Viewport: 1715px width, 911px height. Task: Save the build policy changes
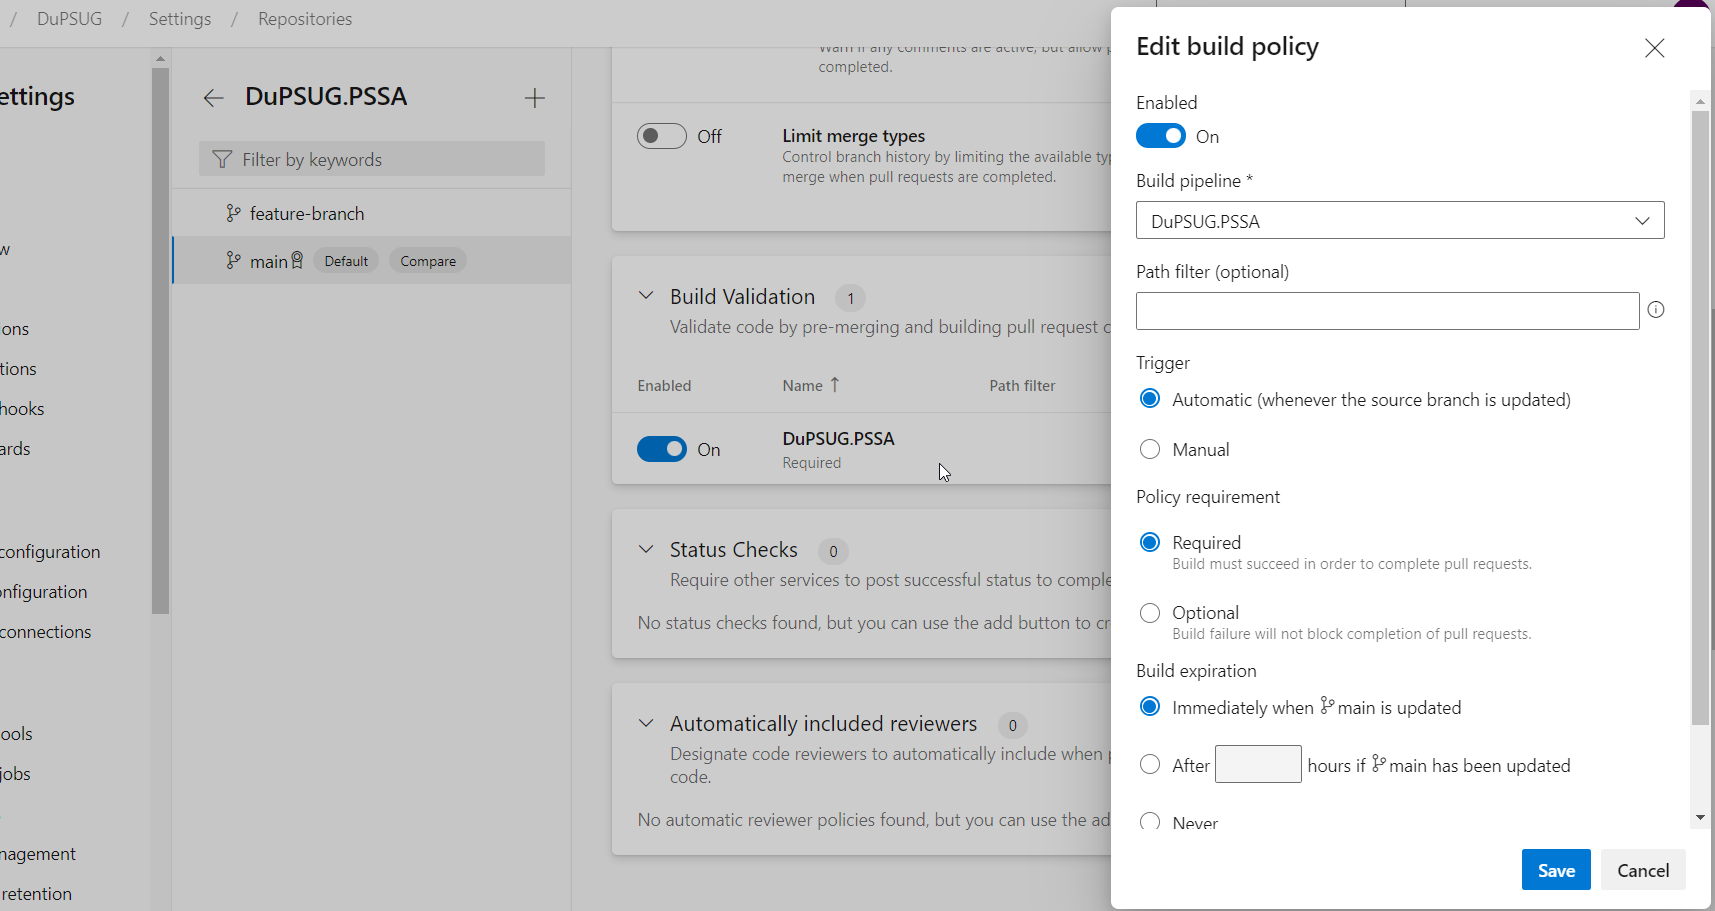1555,869
